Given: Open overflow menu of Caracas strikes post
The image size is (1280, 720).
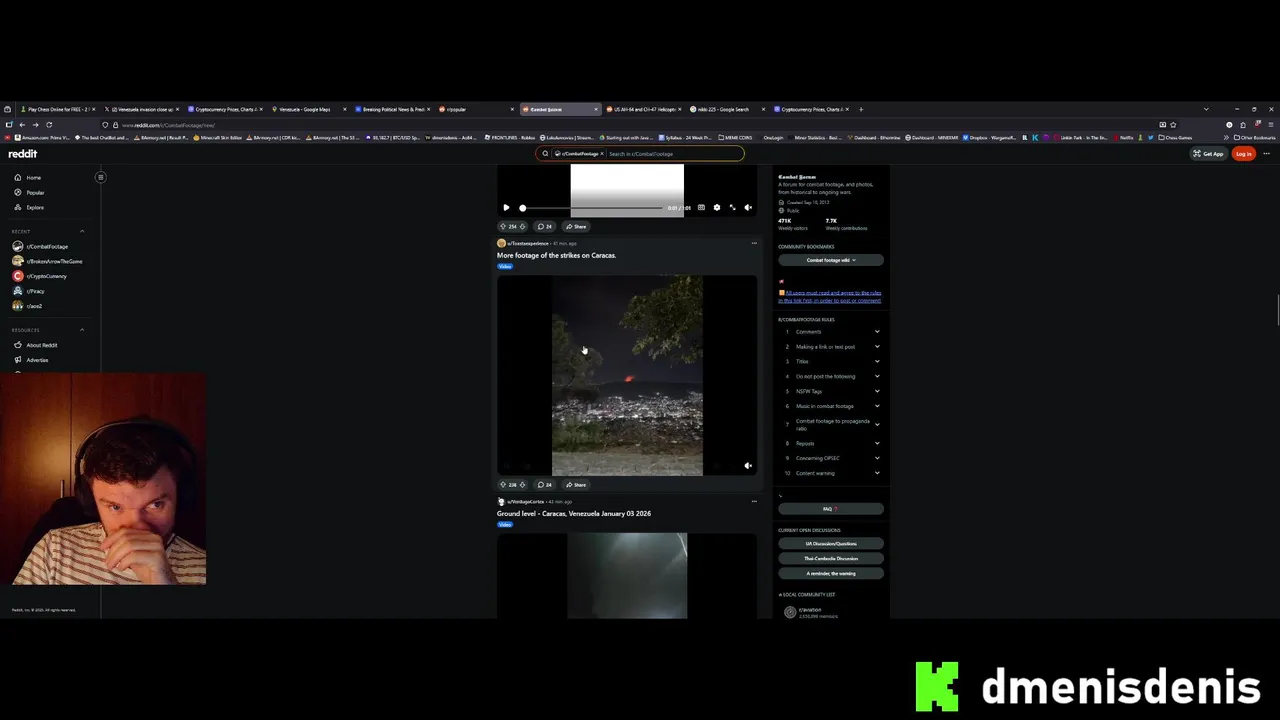Looking at the screenshot, I should click(x=754, y=243).
